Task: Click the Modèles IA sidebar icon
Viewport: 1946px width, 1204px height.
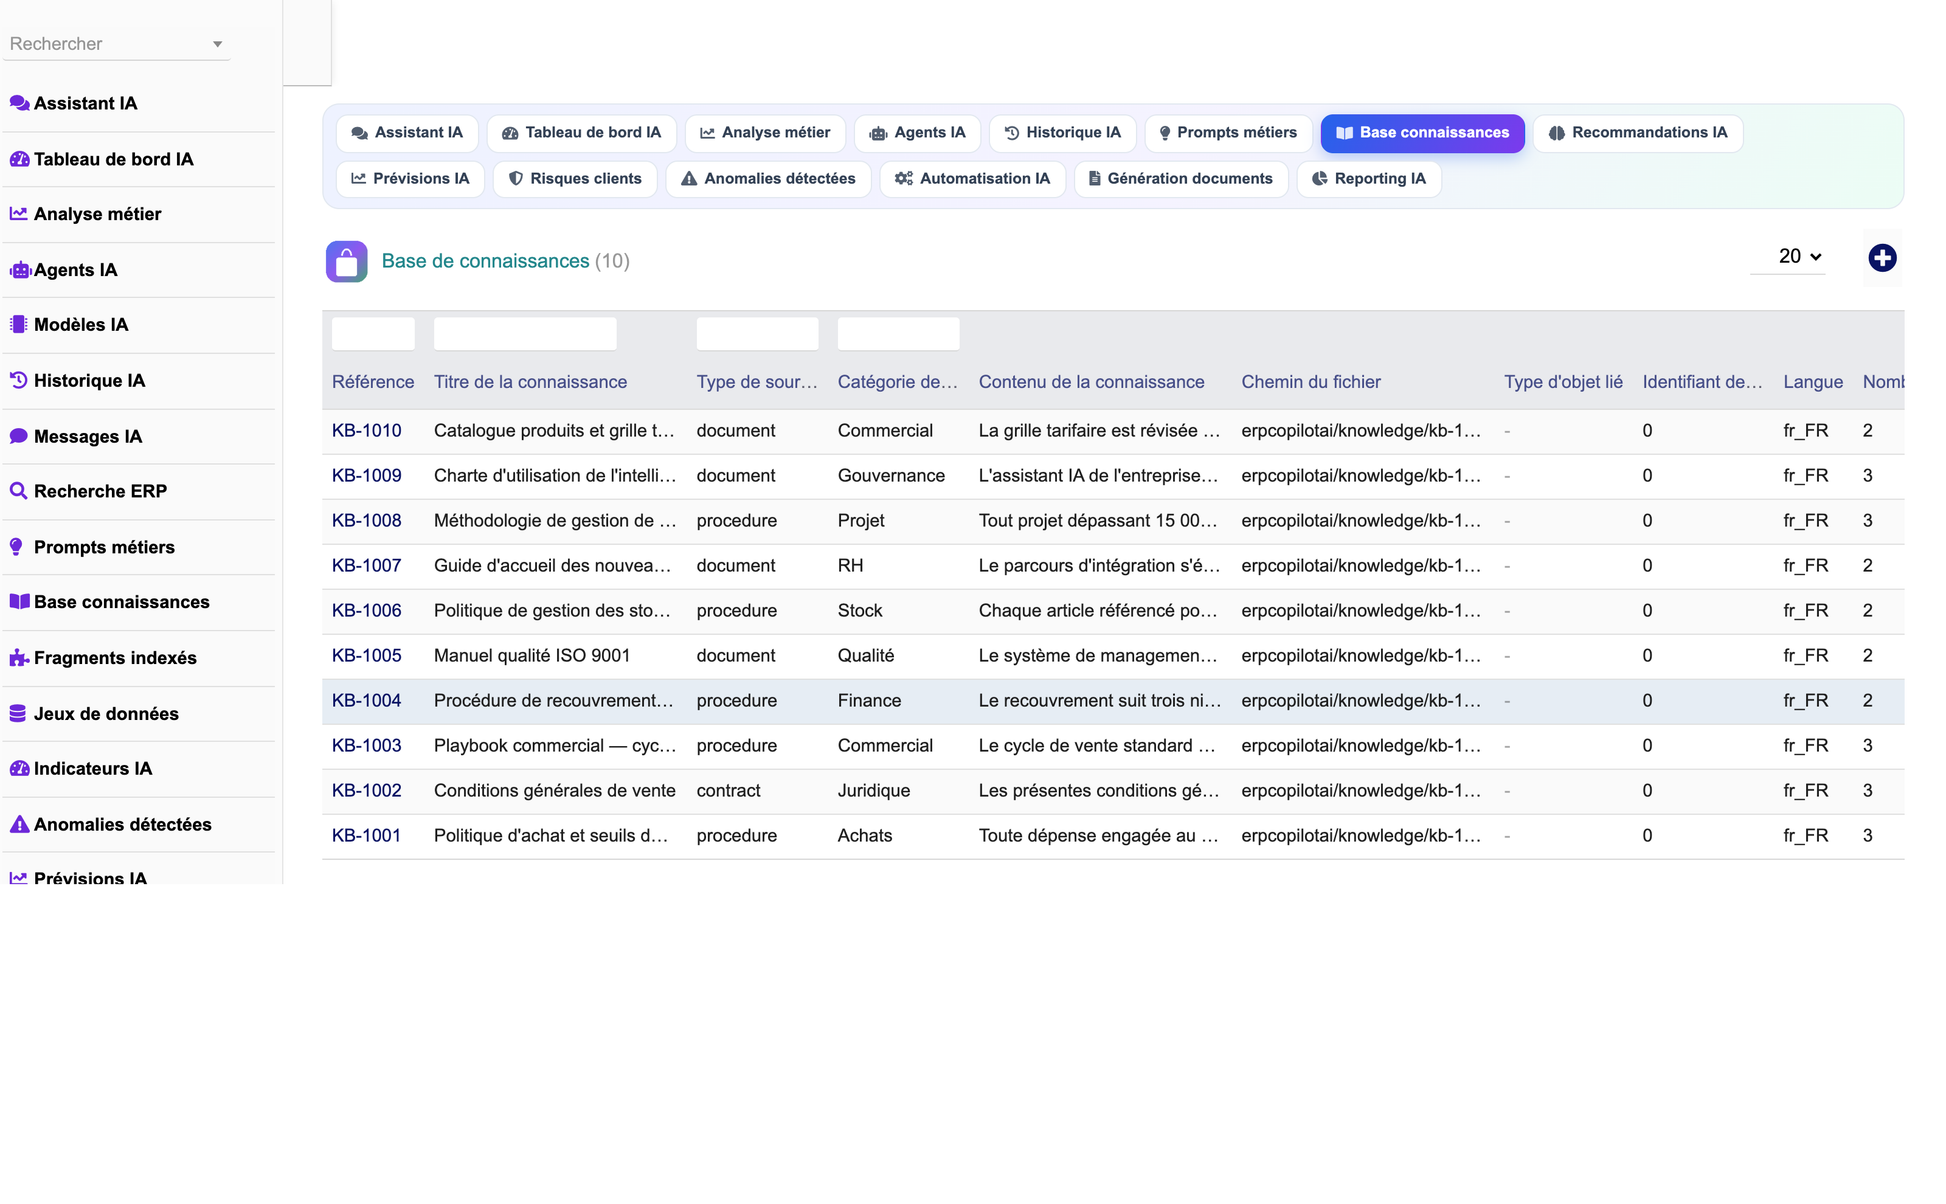Action: click(19, 325)
